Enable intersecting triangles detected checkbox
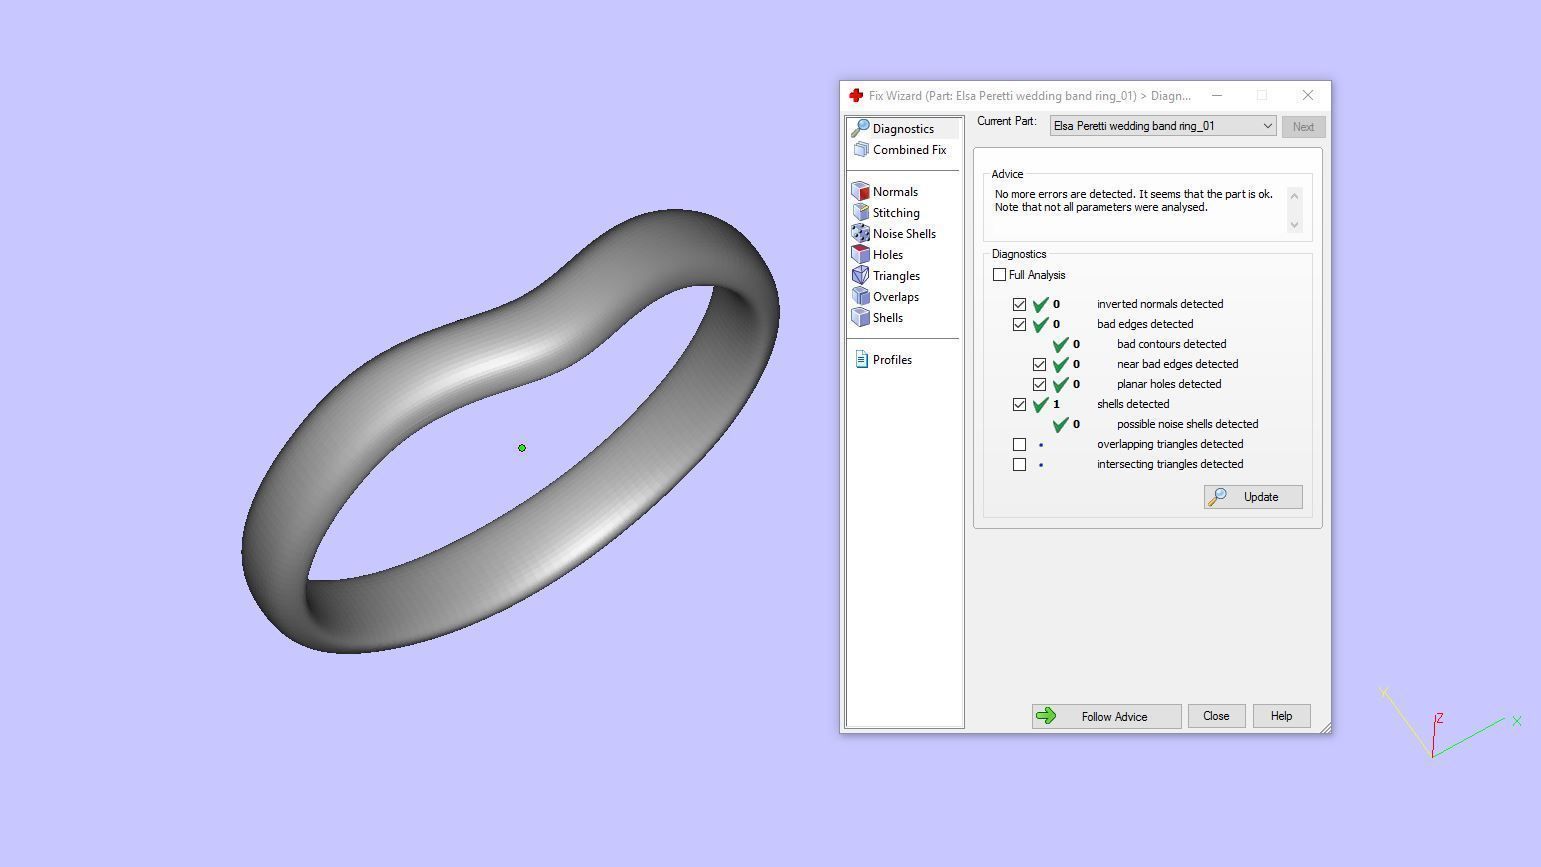The height and width of the screenshot is (867, 1541). pyautogui.click(x=1019, y=464)
